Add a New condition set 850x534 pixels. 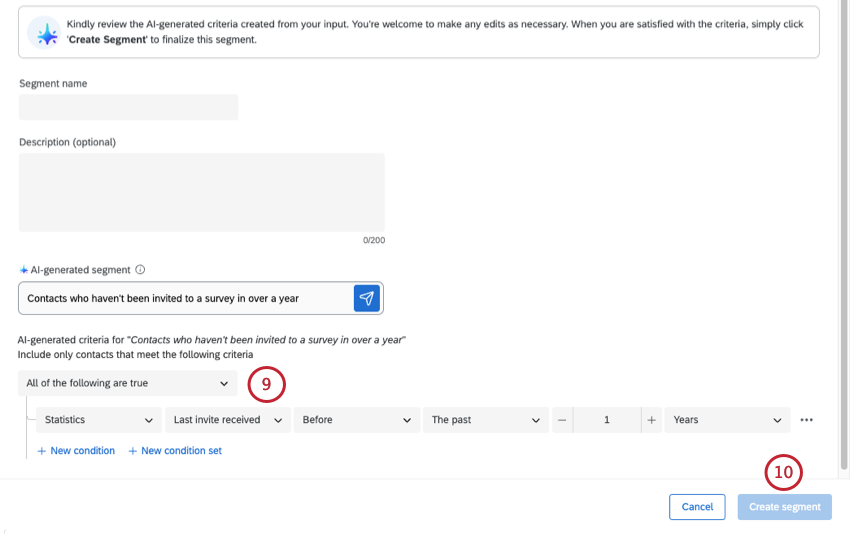pos(175,451)
